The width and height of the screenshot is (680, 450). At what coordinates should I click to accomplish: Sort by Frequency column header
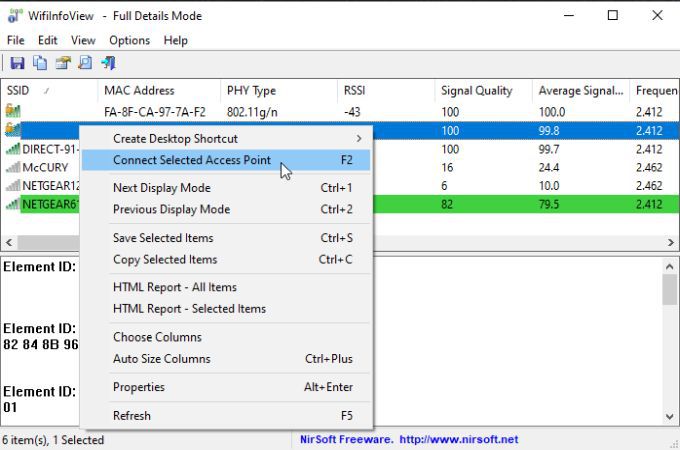click(654, 91)
